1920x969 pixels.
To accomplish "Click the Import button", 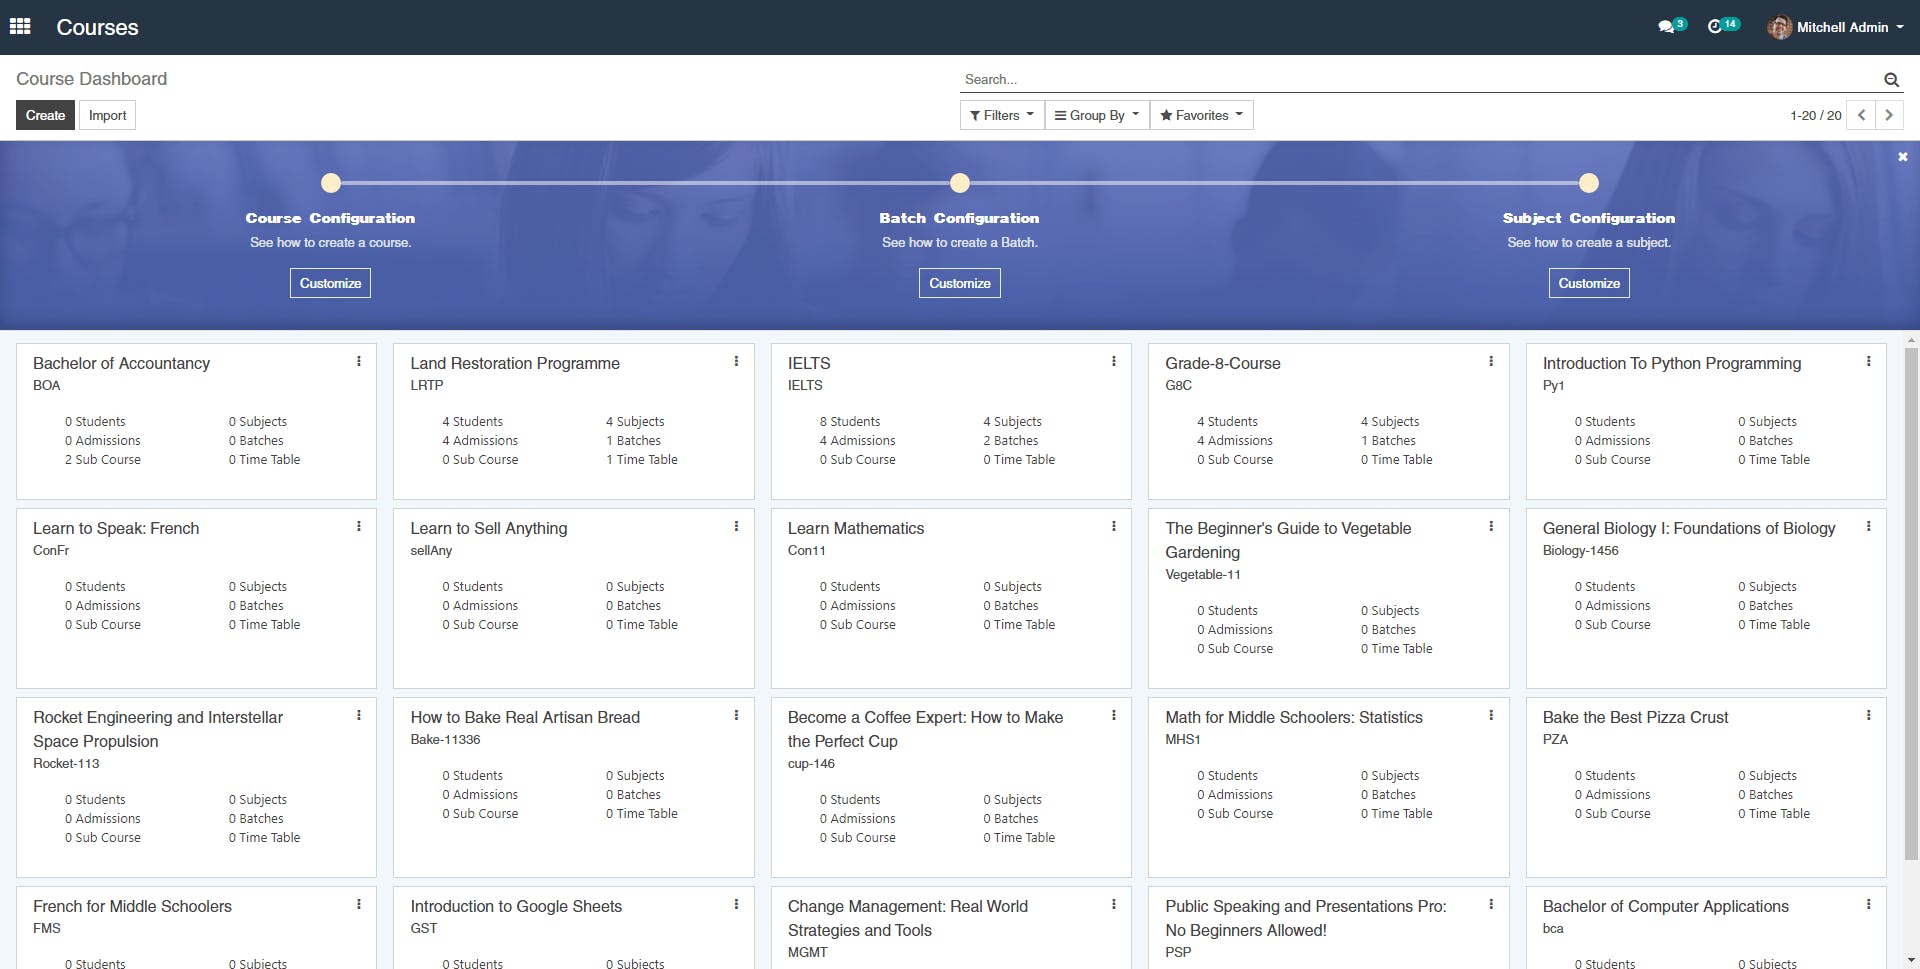I will click(x=107, y=115).
